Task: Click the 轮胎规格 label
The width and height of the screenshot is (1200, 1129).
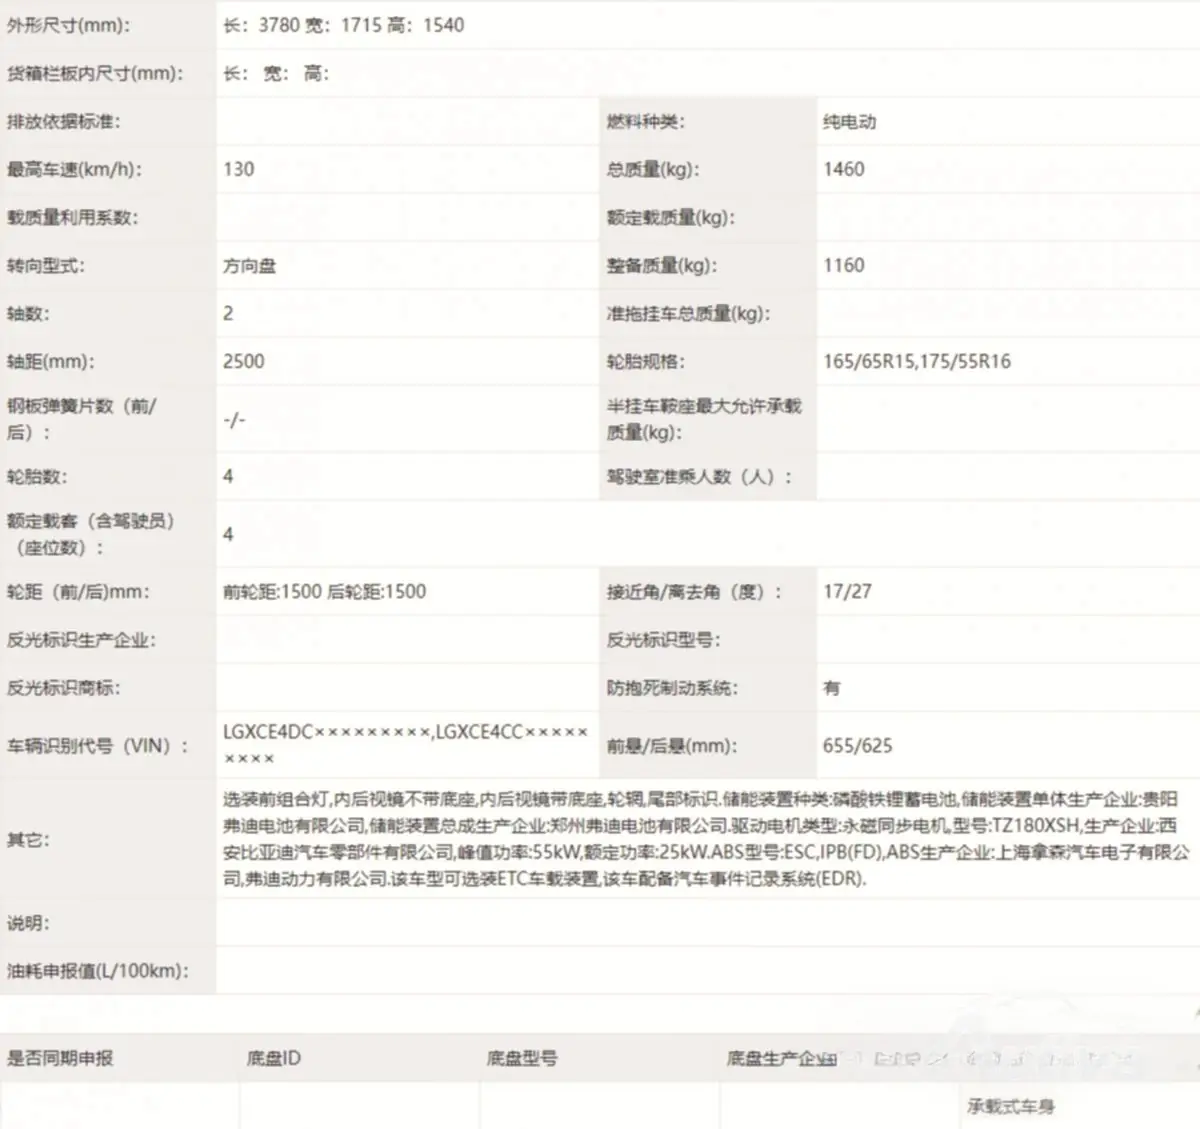Action: [x=645, y=361]
